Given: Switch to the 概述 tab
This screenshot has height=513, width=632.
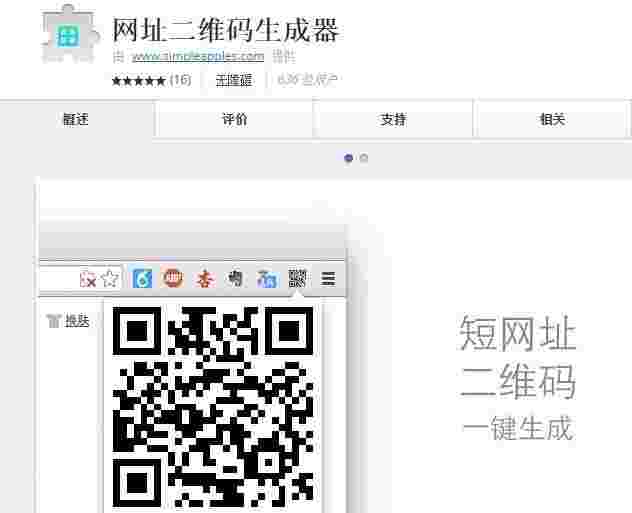Looking at the screenshot, I should click(x=76, y=119).
